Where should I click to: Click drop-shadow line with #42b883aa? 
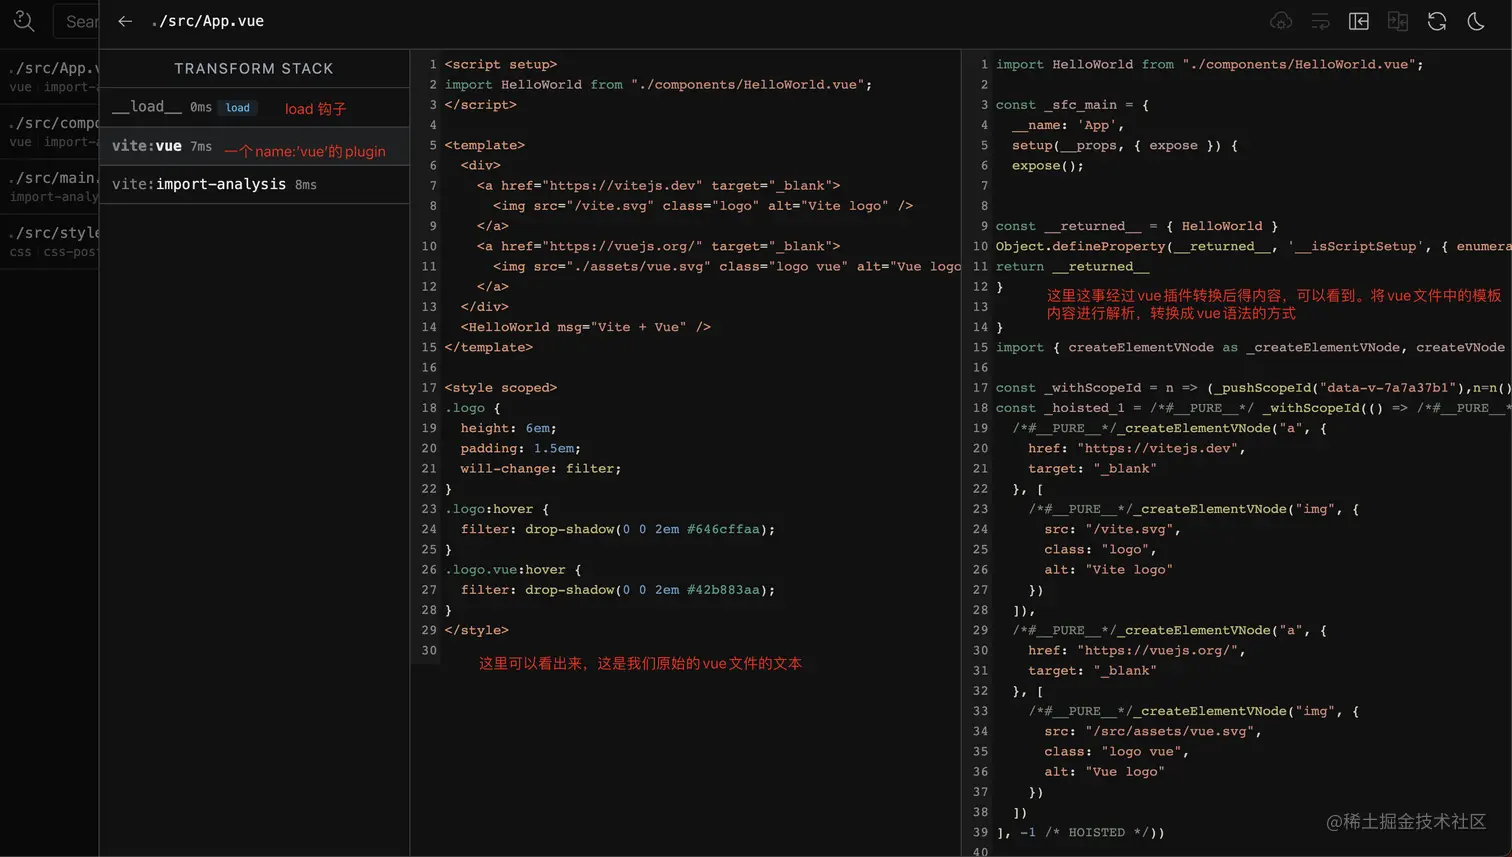[x=618, y=590]
